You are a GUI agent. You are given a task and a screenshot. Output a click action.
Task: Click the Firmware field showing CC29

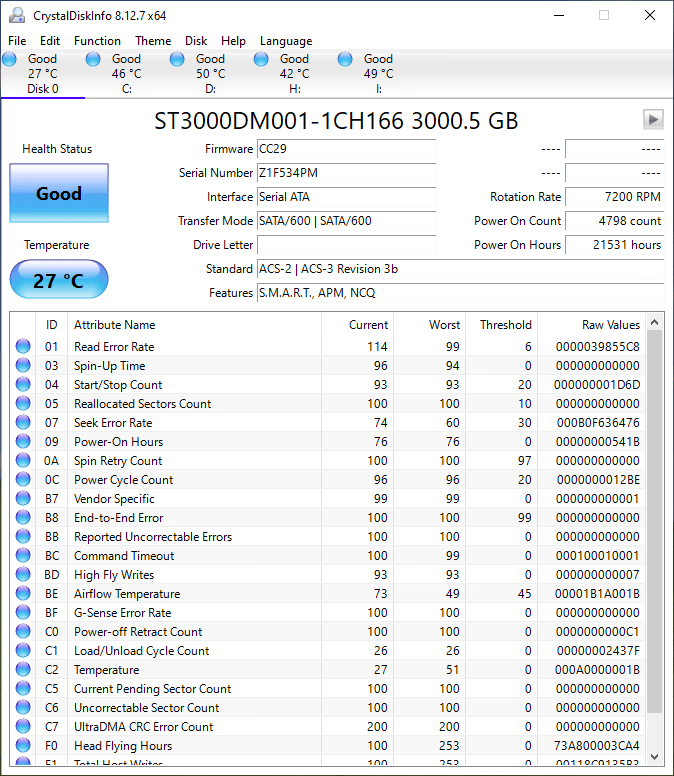tap(346, 149)
